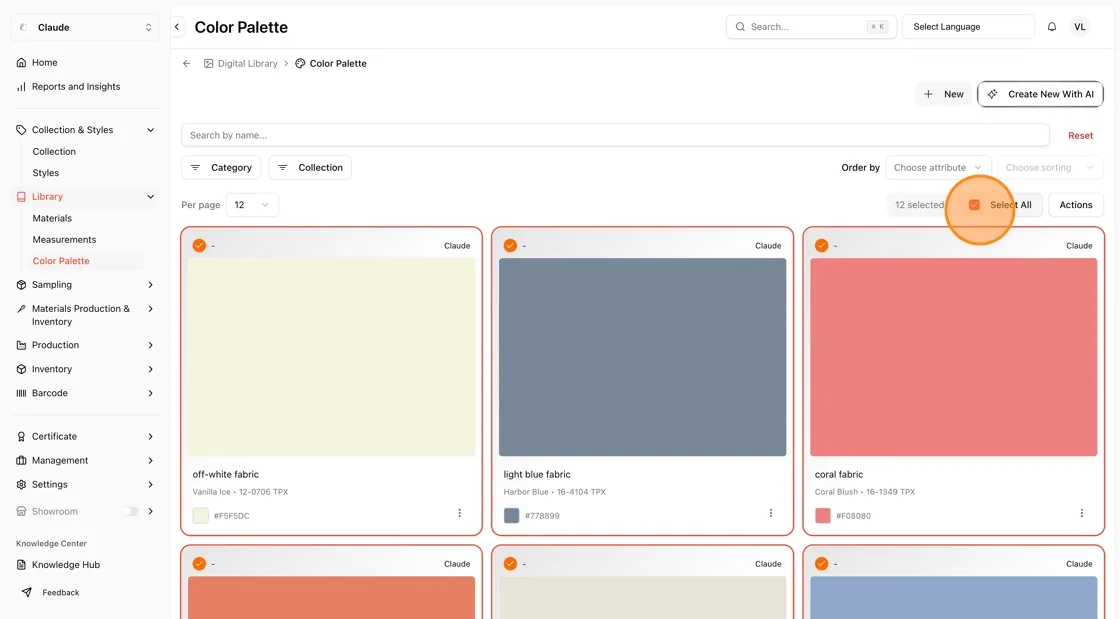Open the Collection filter button
Viewport: 1120px width, 619px height.
click(x=310, y=168)
